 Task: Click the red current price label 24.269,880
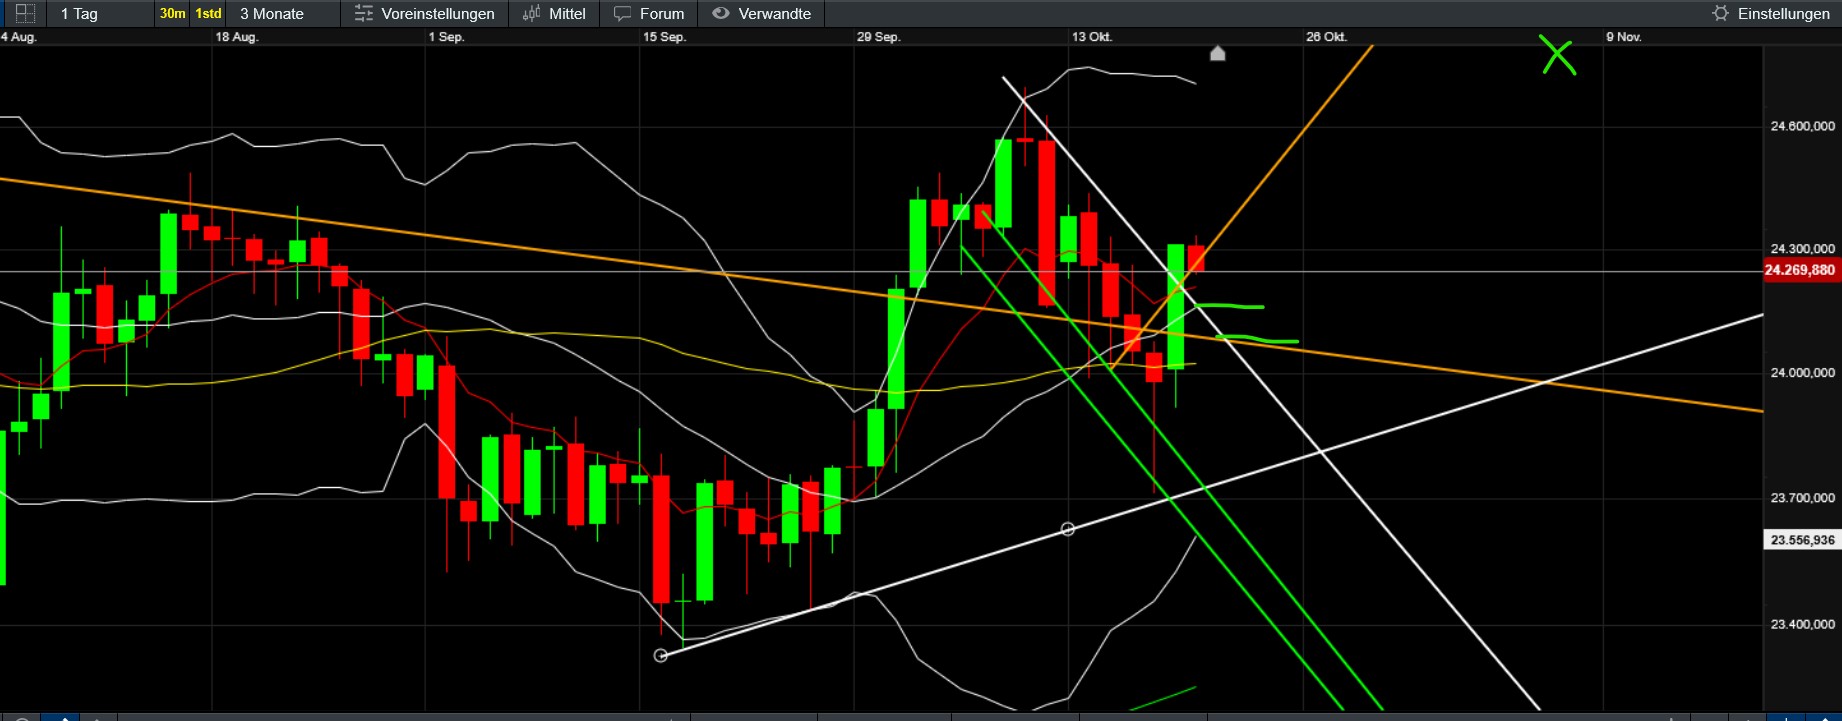pyautogui.click(x=1799, y=270)
